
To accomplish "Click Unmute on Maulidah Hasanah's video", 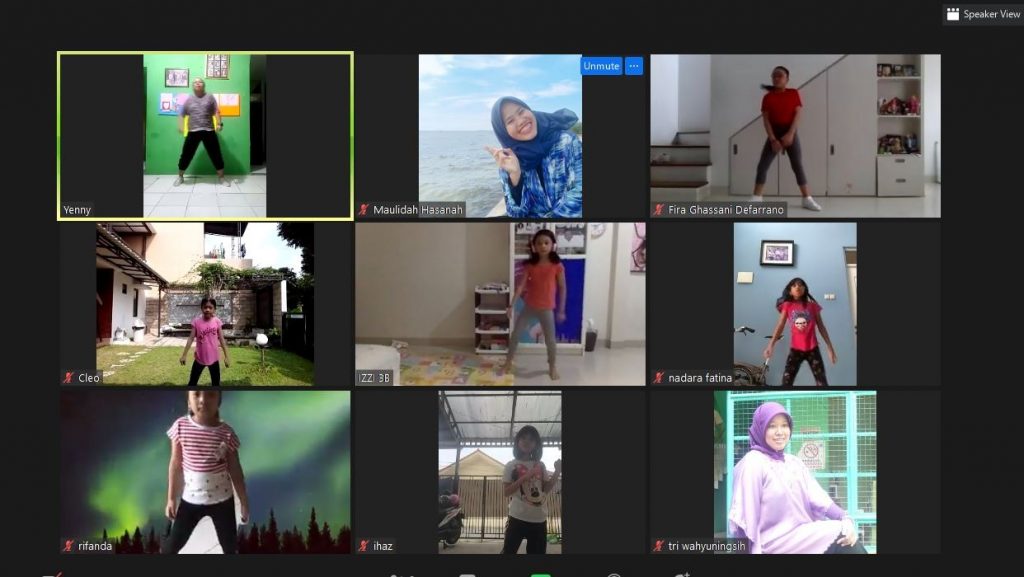I will pyautogui.click(x=601, y=66).
